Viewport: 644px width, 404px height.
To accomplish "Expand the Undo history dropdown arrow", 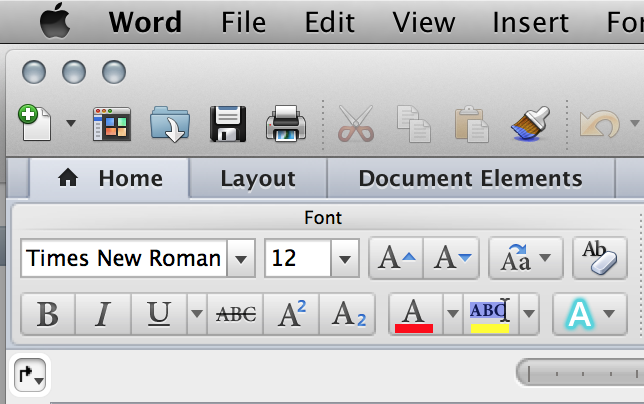I will click(635, 123).
